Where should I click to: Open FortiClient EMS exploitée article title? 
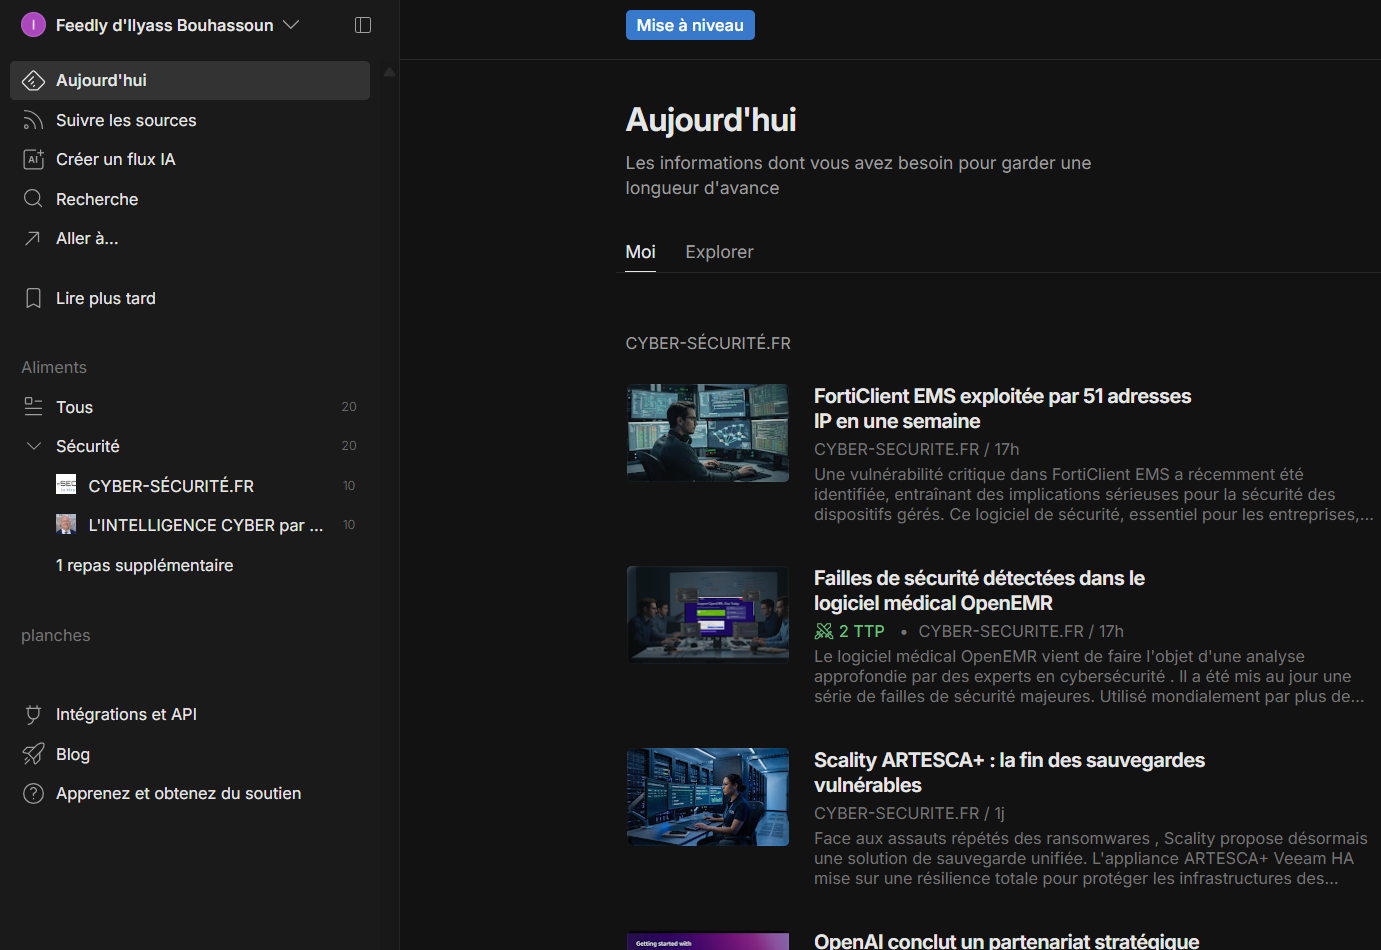click(x=1002, y=409)
